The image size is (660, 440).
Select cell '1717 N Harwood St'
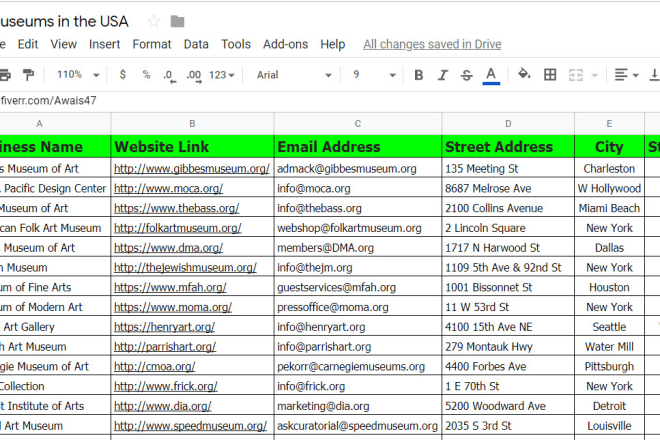(508, 248)
